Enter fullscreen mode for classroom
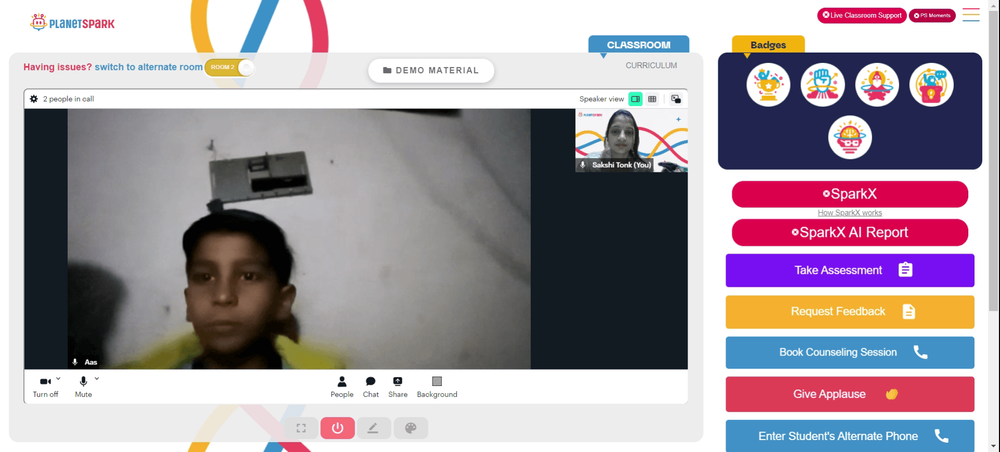This screenshot has height=452, width=1000. pos(301,428)
